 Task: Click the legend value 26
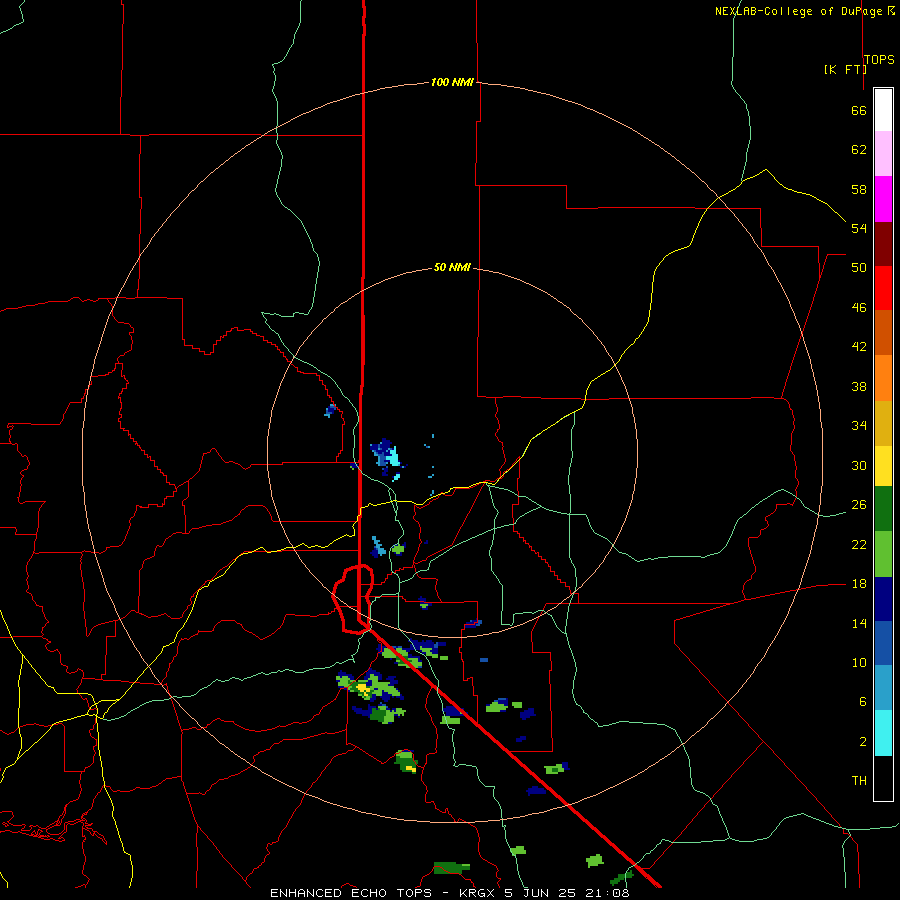point(859,505)
